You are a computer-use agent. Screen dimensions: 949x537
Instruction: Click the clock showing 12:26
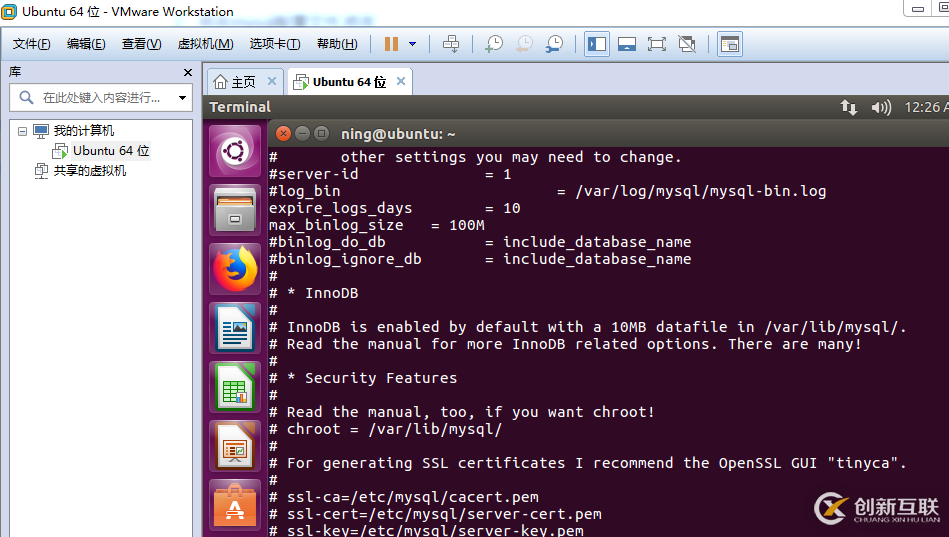(925, 107)
